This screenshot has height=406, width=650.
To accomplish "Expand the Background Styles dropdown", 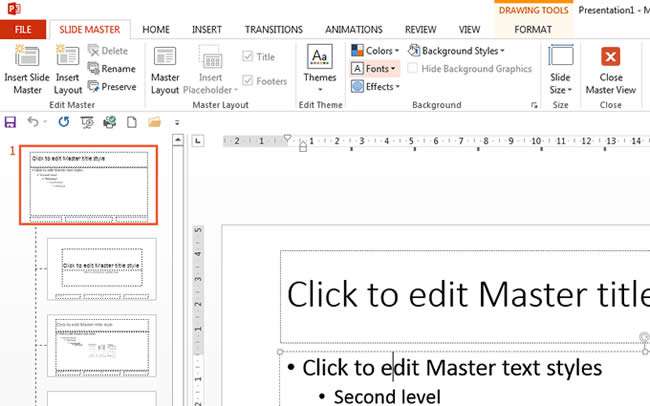I will click(458, 51).
